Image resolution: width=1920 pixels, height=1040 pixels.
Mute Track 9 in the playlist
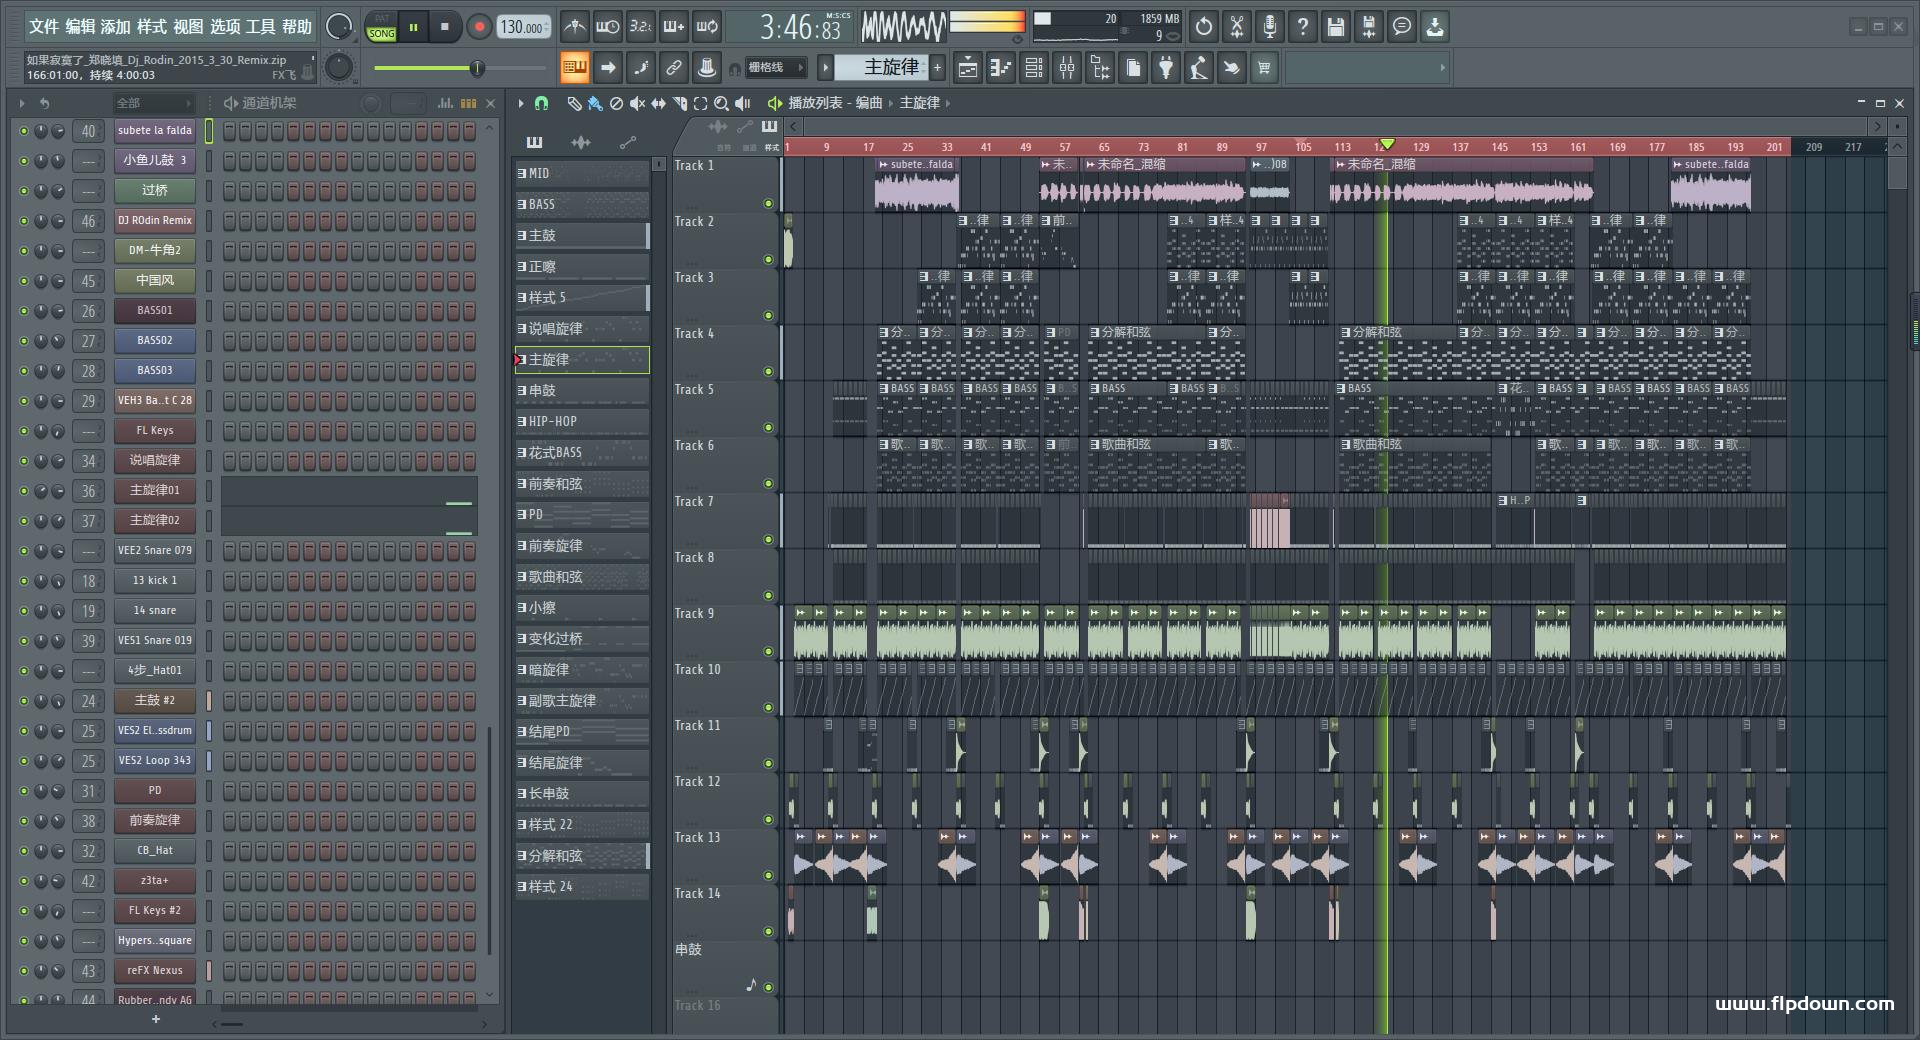pos(768,652)
